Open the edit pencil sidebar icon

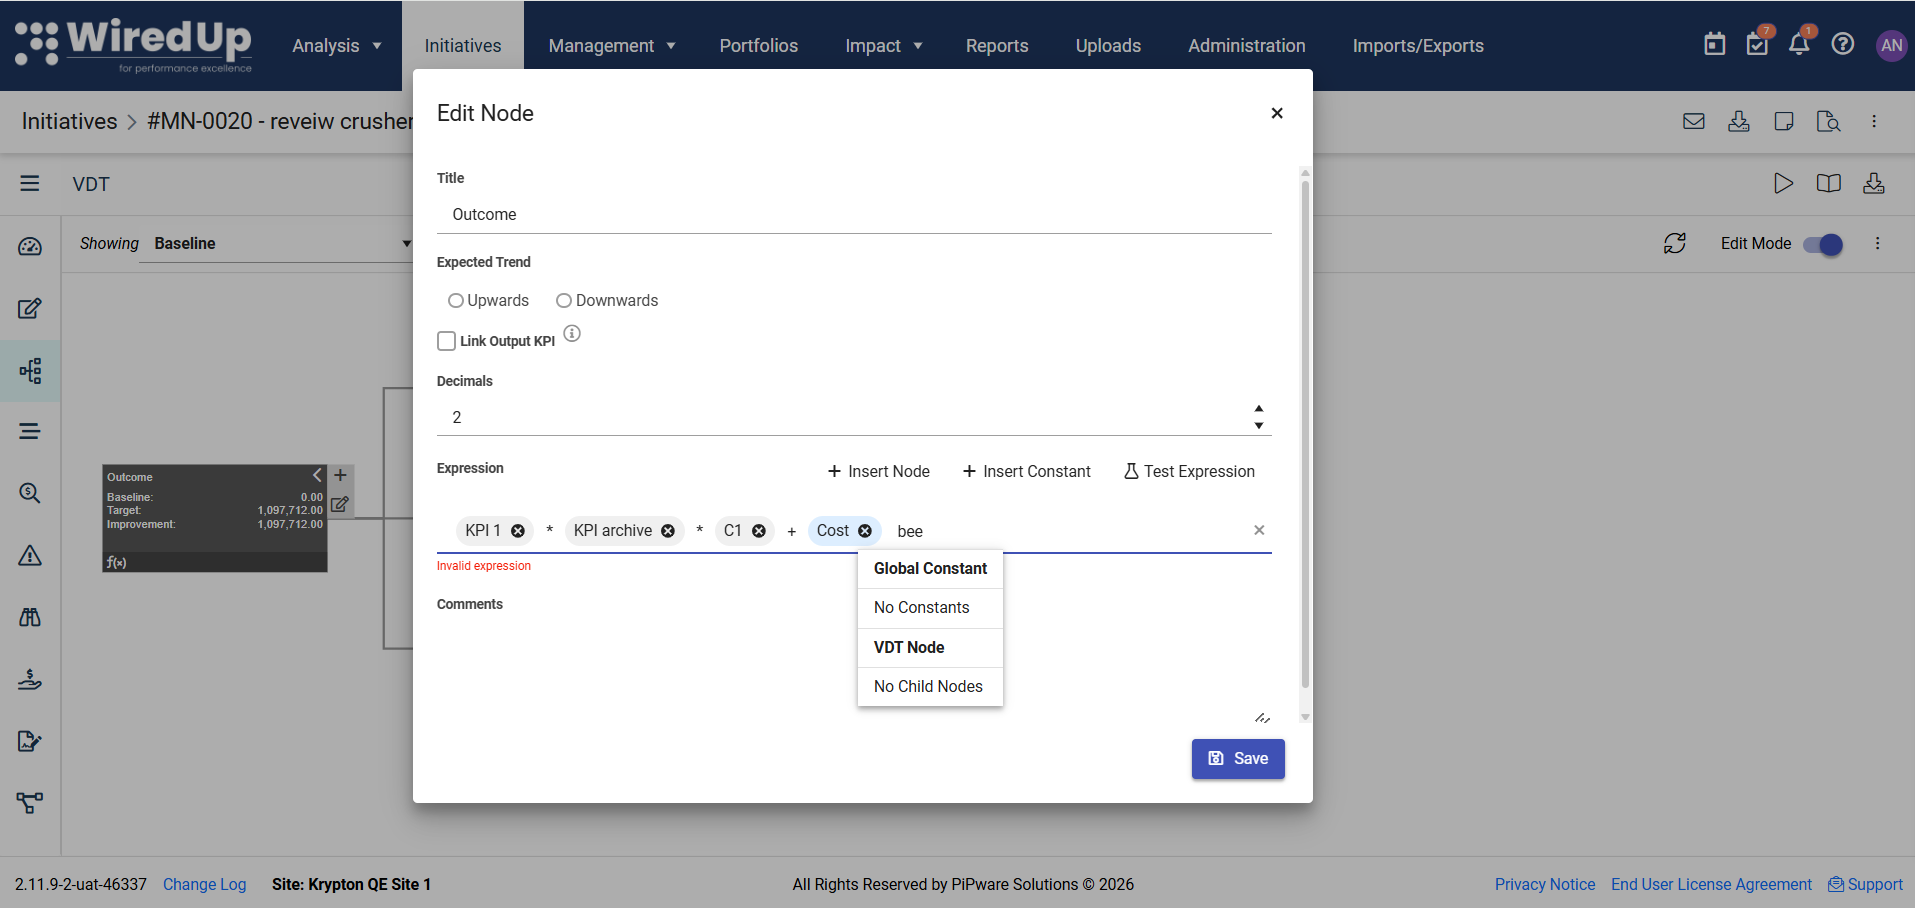coord(30,308)
